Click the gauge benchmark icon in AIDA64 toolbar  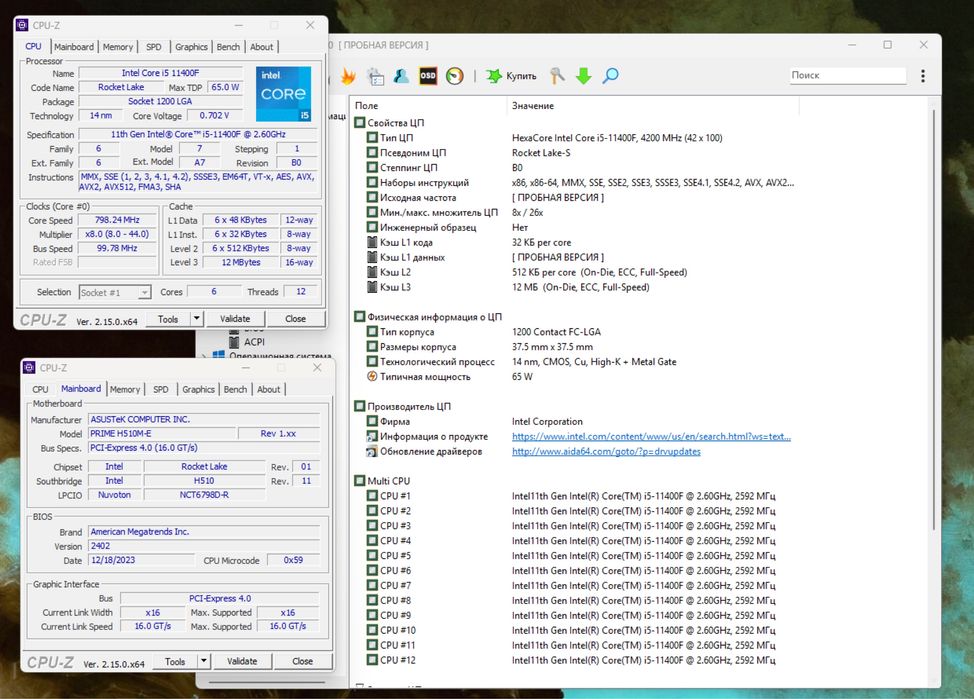(455, 76)
